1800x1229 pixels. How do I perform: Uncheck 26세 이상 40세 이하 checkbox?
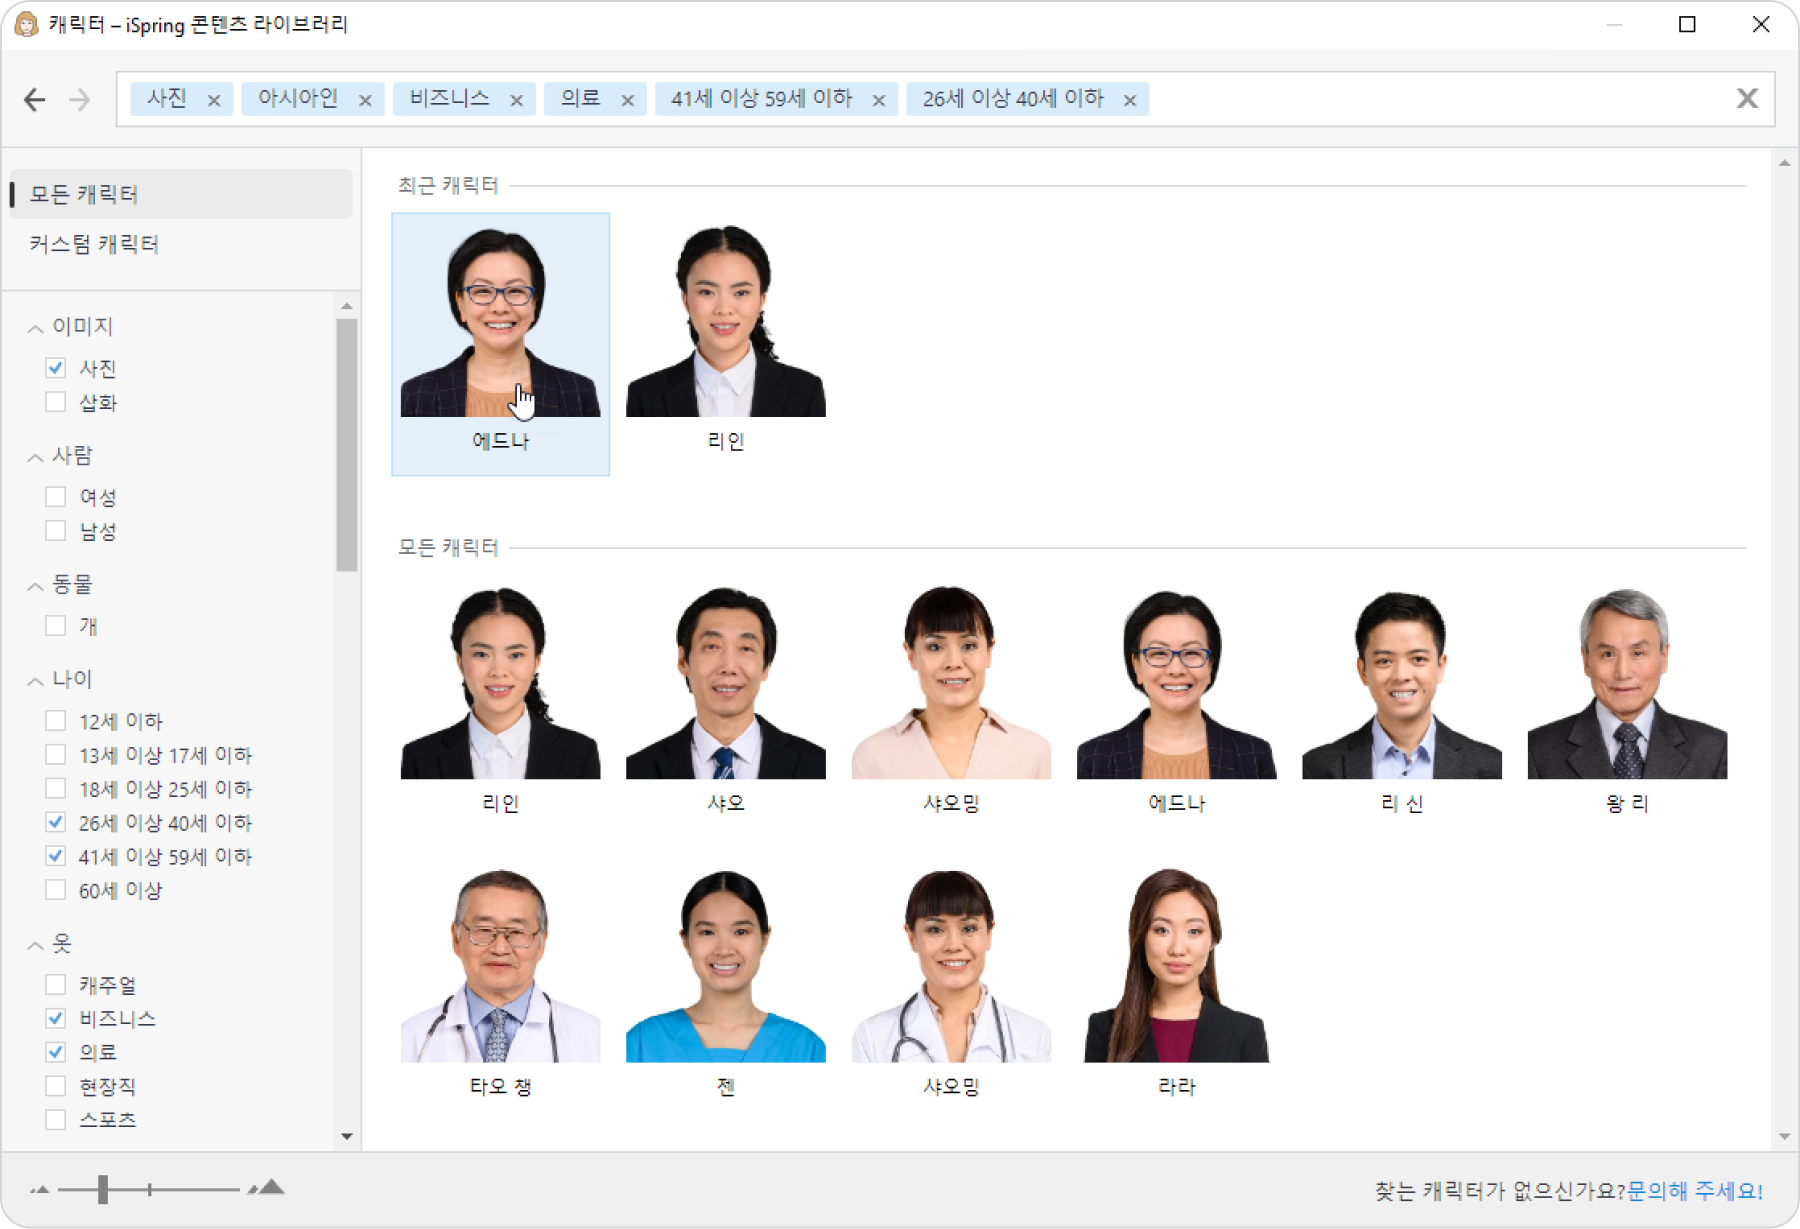coord(56,823)
